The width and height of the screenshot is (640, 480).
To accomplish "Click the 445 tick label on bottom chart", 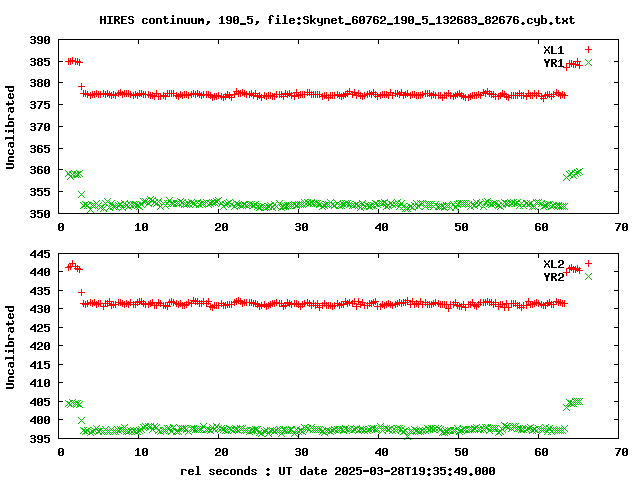I will point(40,254).
